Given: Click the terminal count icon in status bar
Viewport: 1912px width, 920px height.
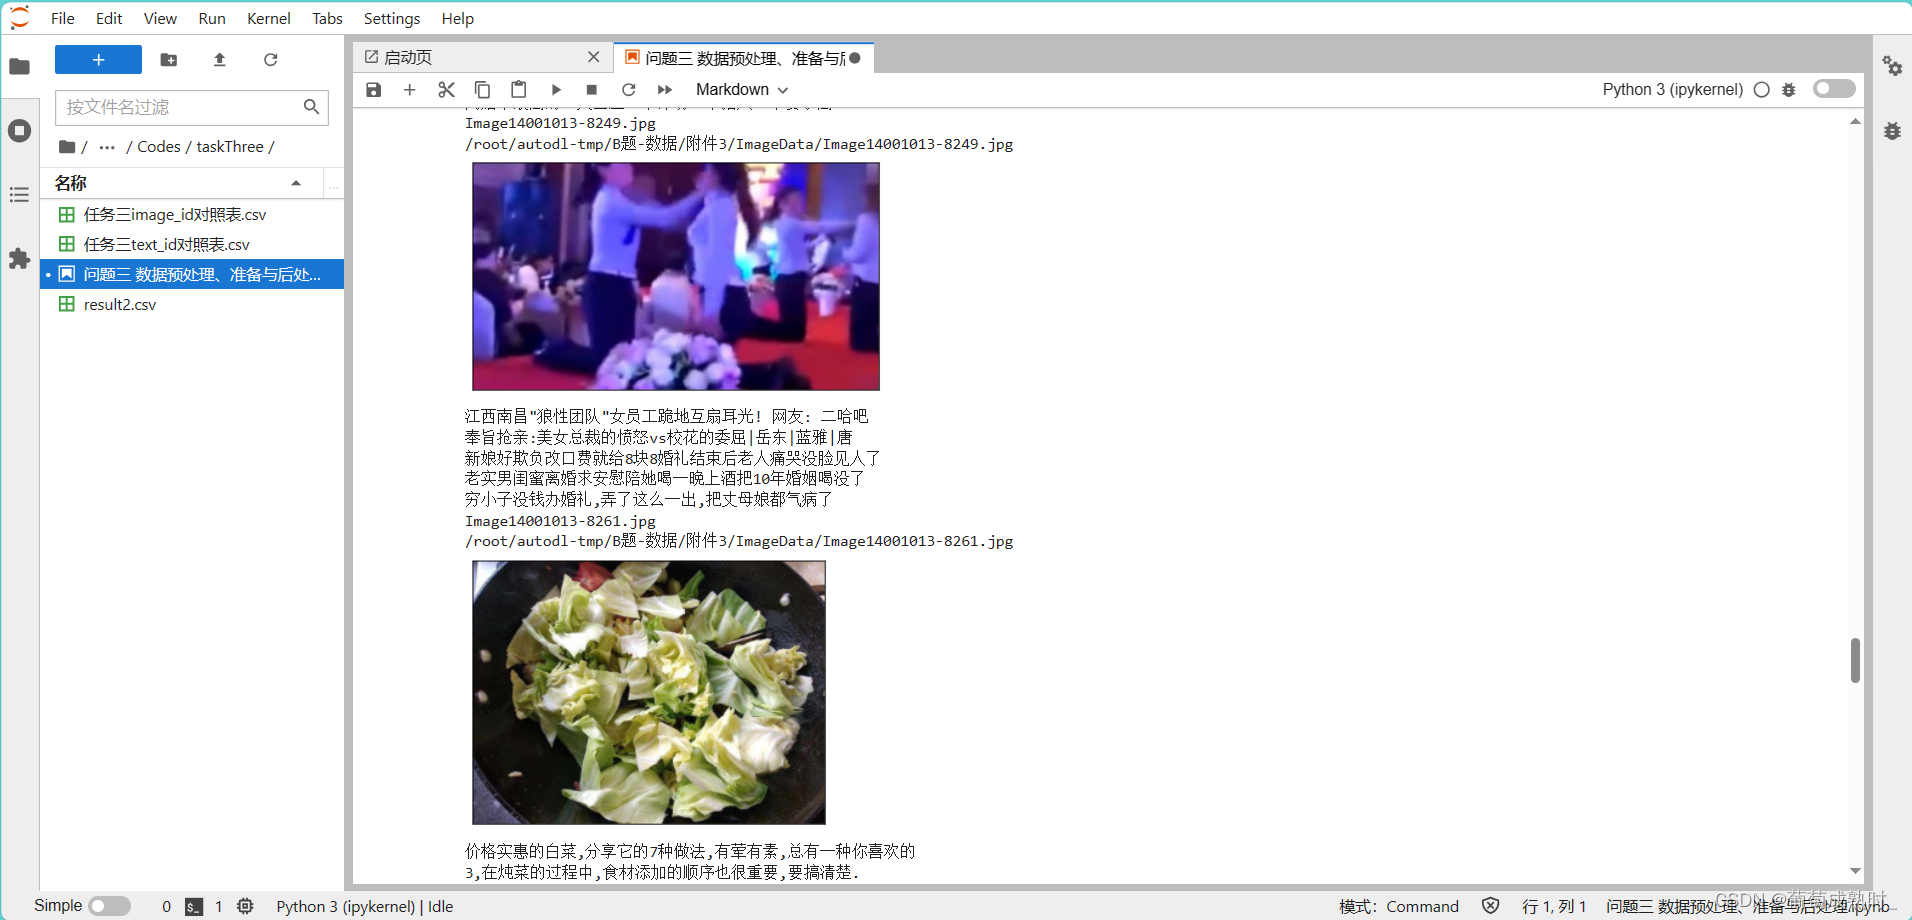Looking at the screenshot, I should click(x=194, y=907).
